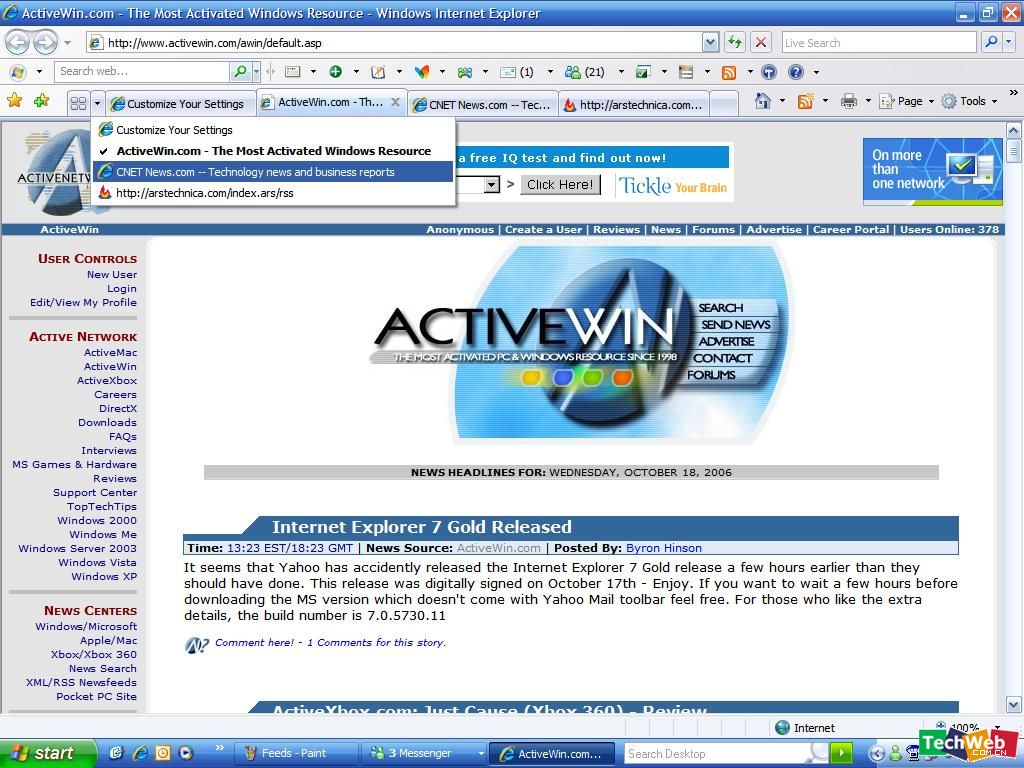Click the pencil notepad toolbar icon

coord(378,72)
